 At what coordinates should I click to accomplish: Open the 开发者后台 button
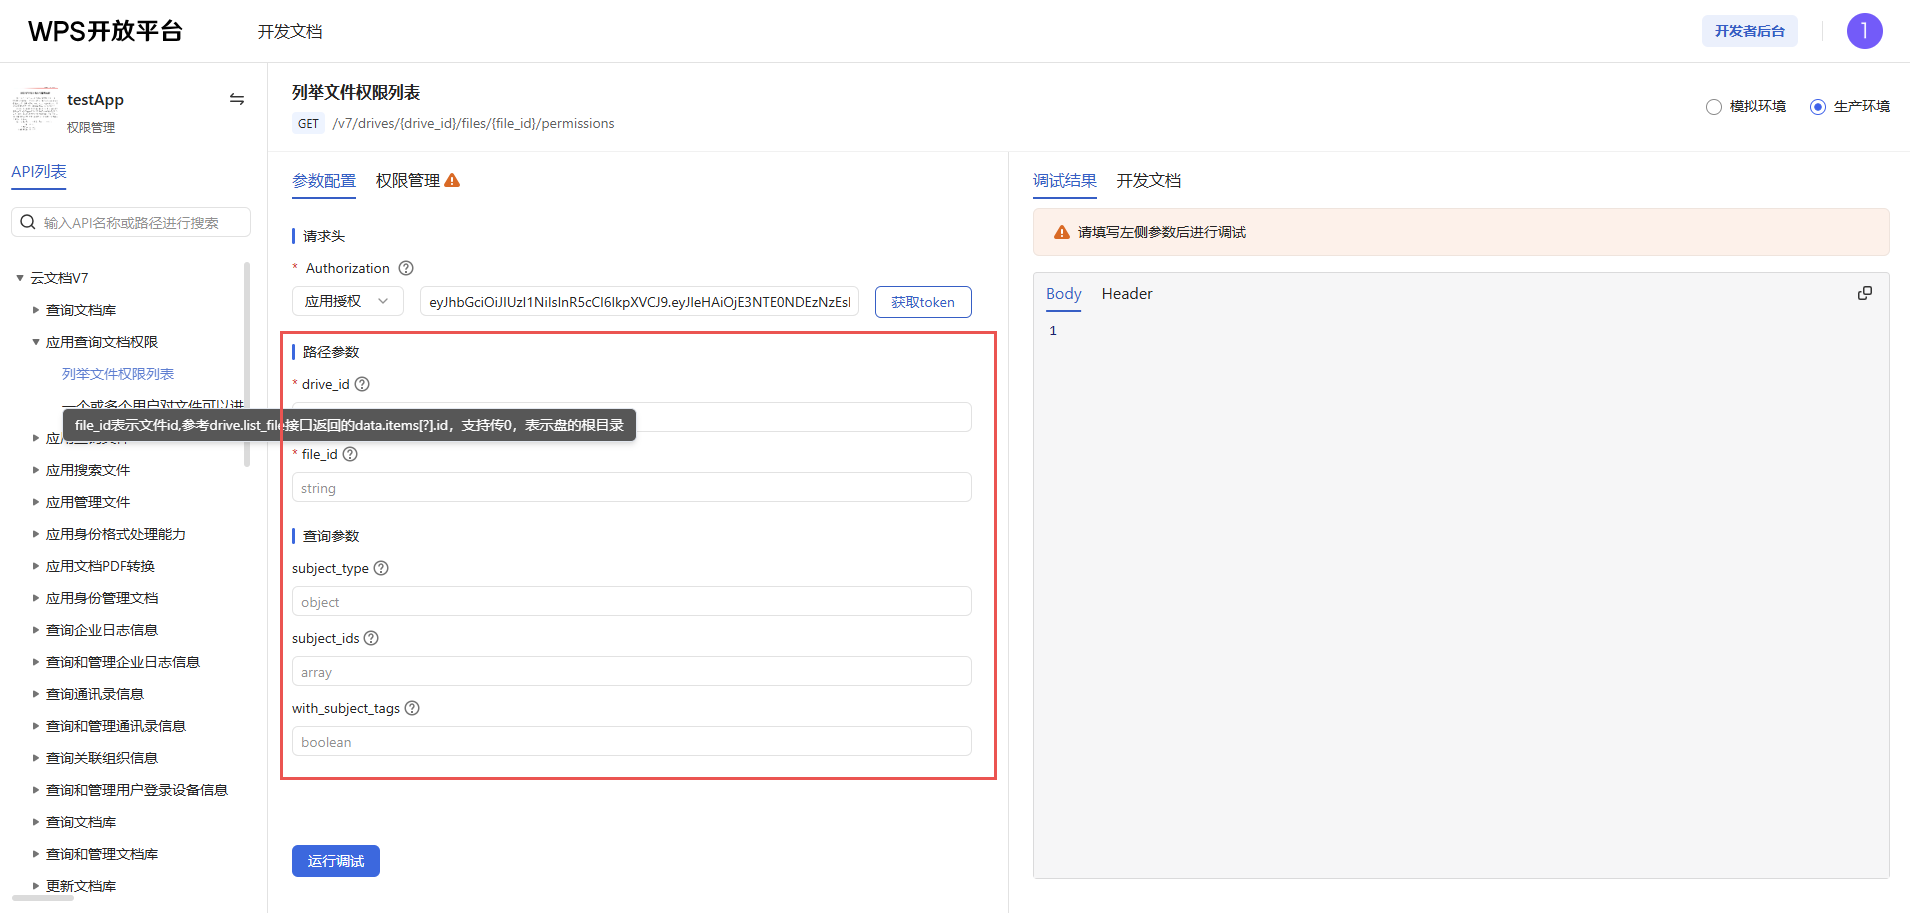click(x=1749, y=31)
